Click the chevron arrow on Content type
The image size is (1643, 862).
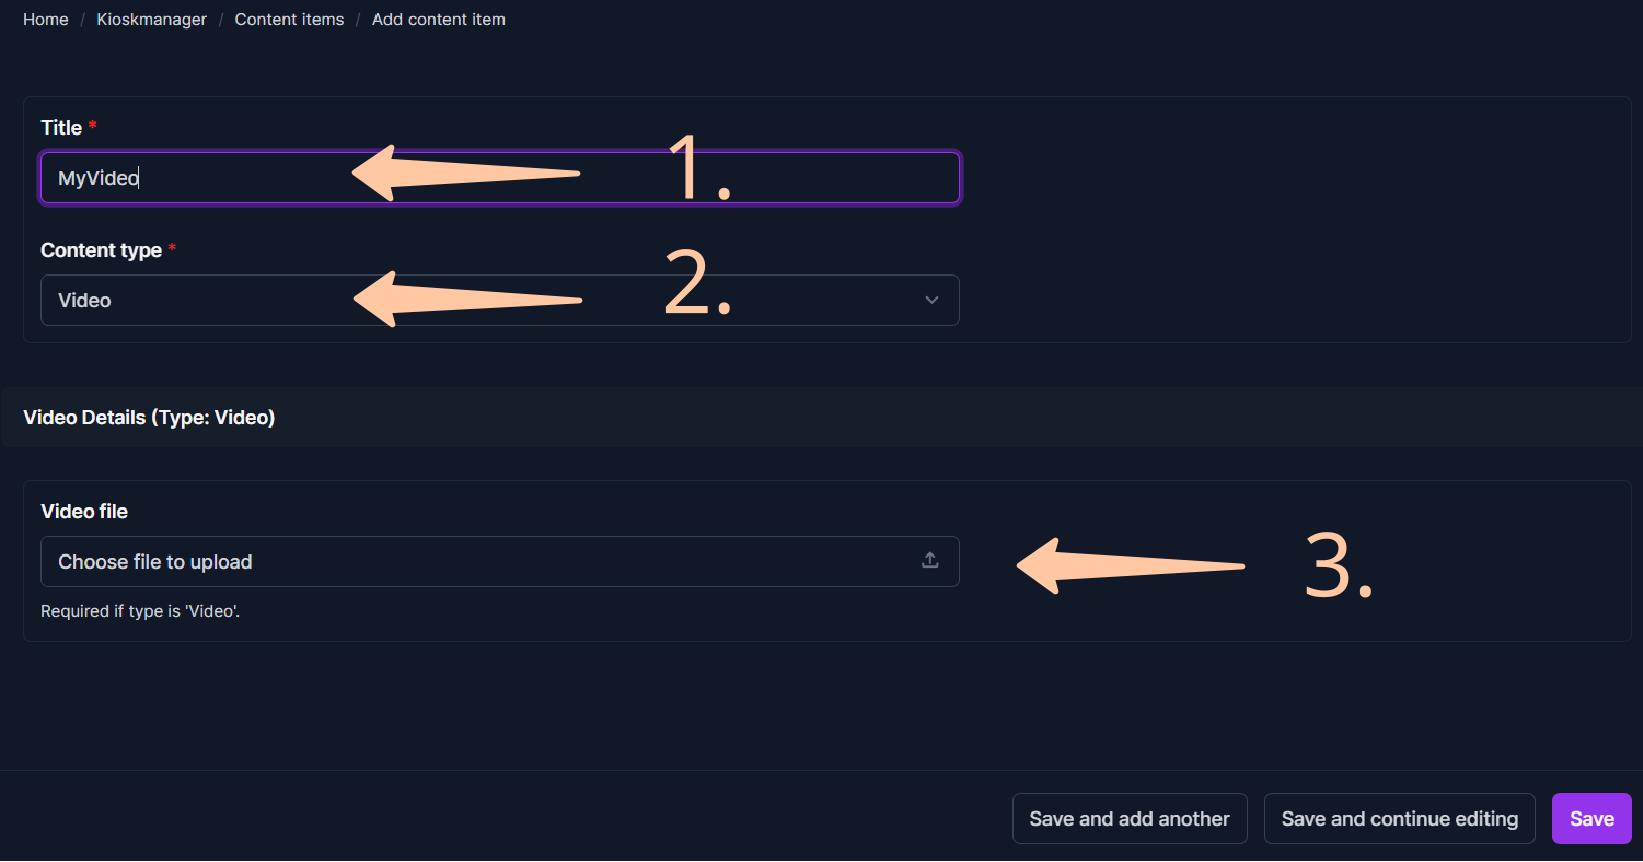point(931,300)
